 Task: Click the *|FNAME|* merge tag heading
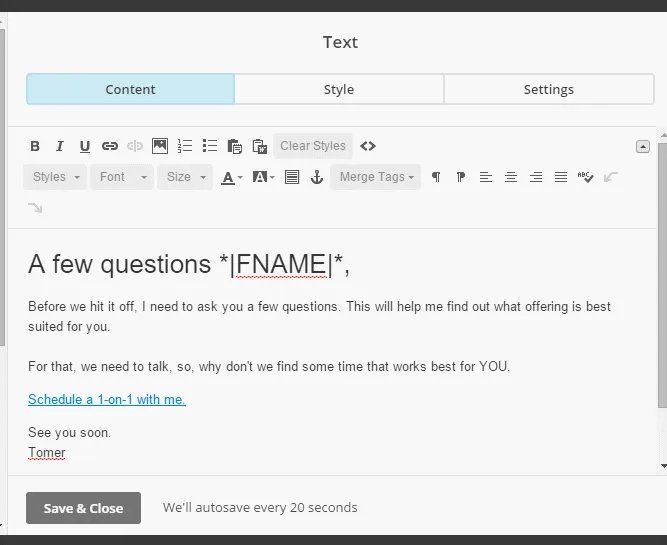click(x=282, y=264)
